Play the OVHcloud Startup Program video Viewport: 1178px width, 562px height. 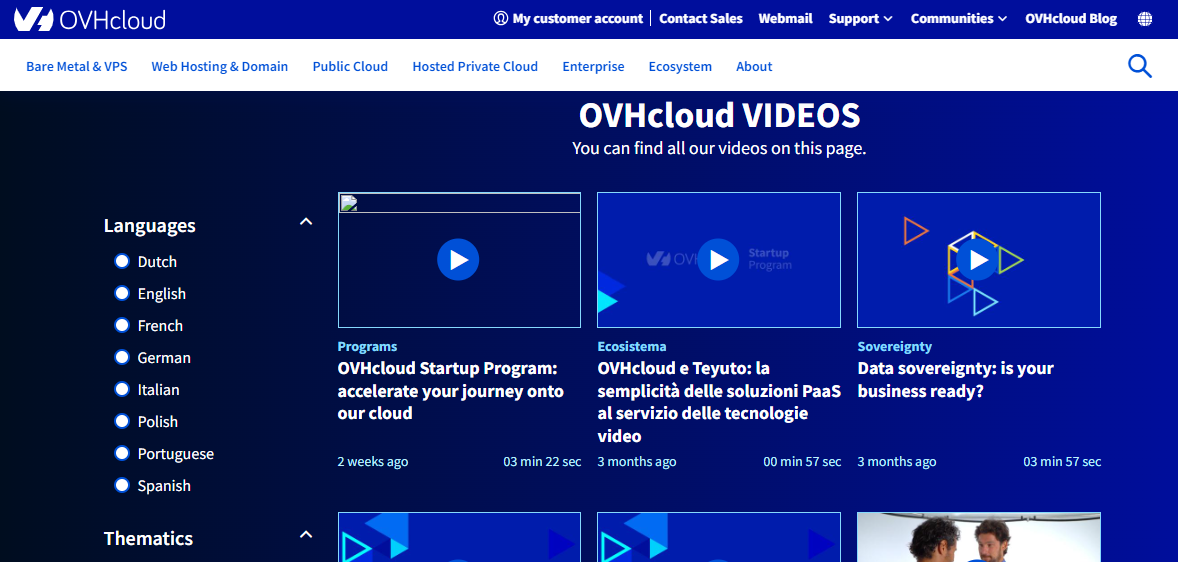click(458, 260)
